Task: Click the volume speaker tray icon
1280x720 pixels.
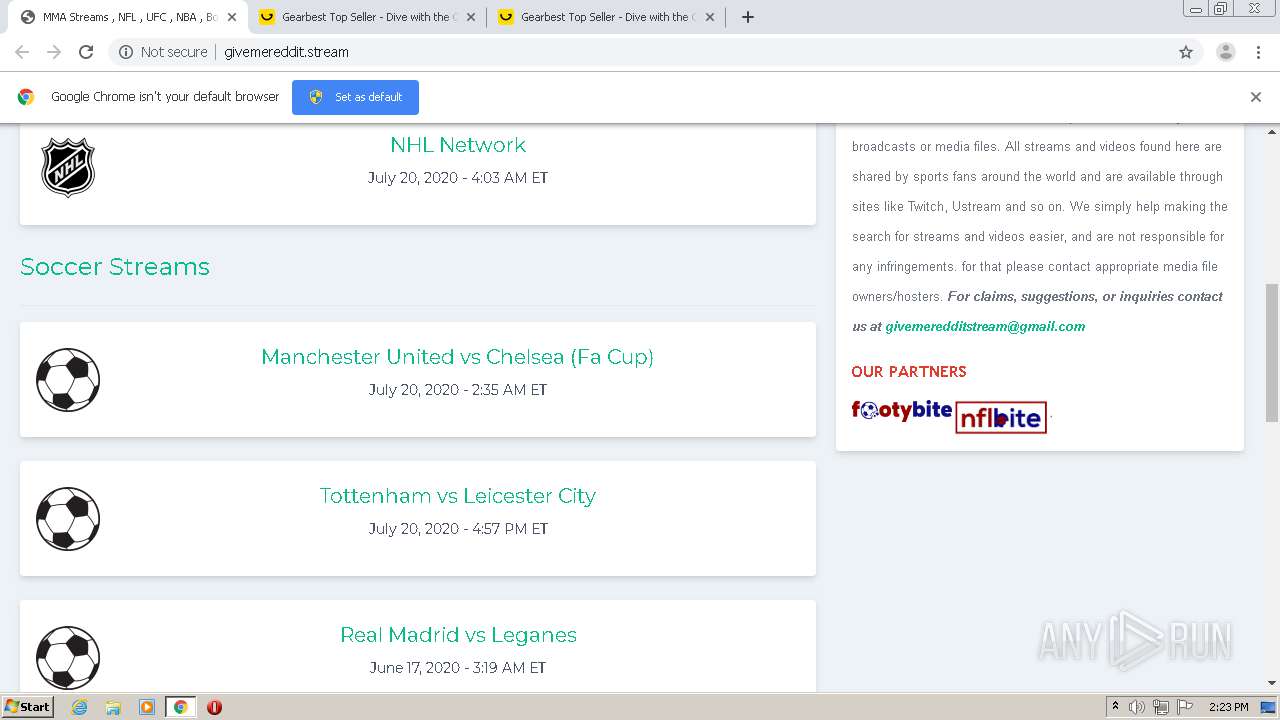Action: tap(1137, 707)
